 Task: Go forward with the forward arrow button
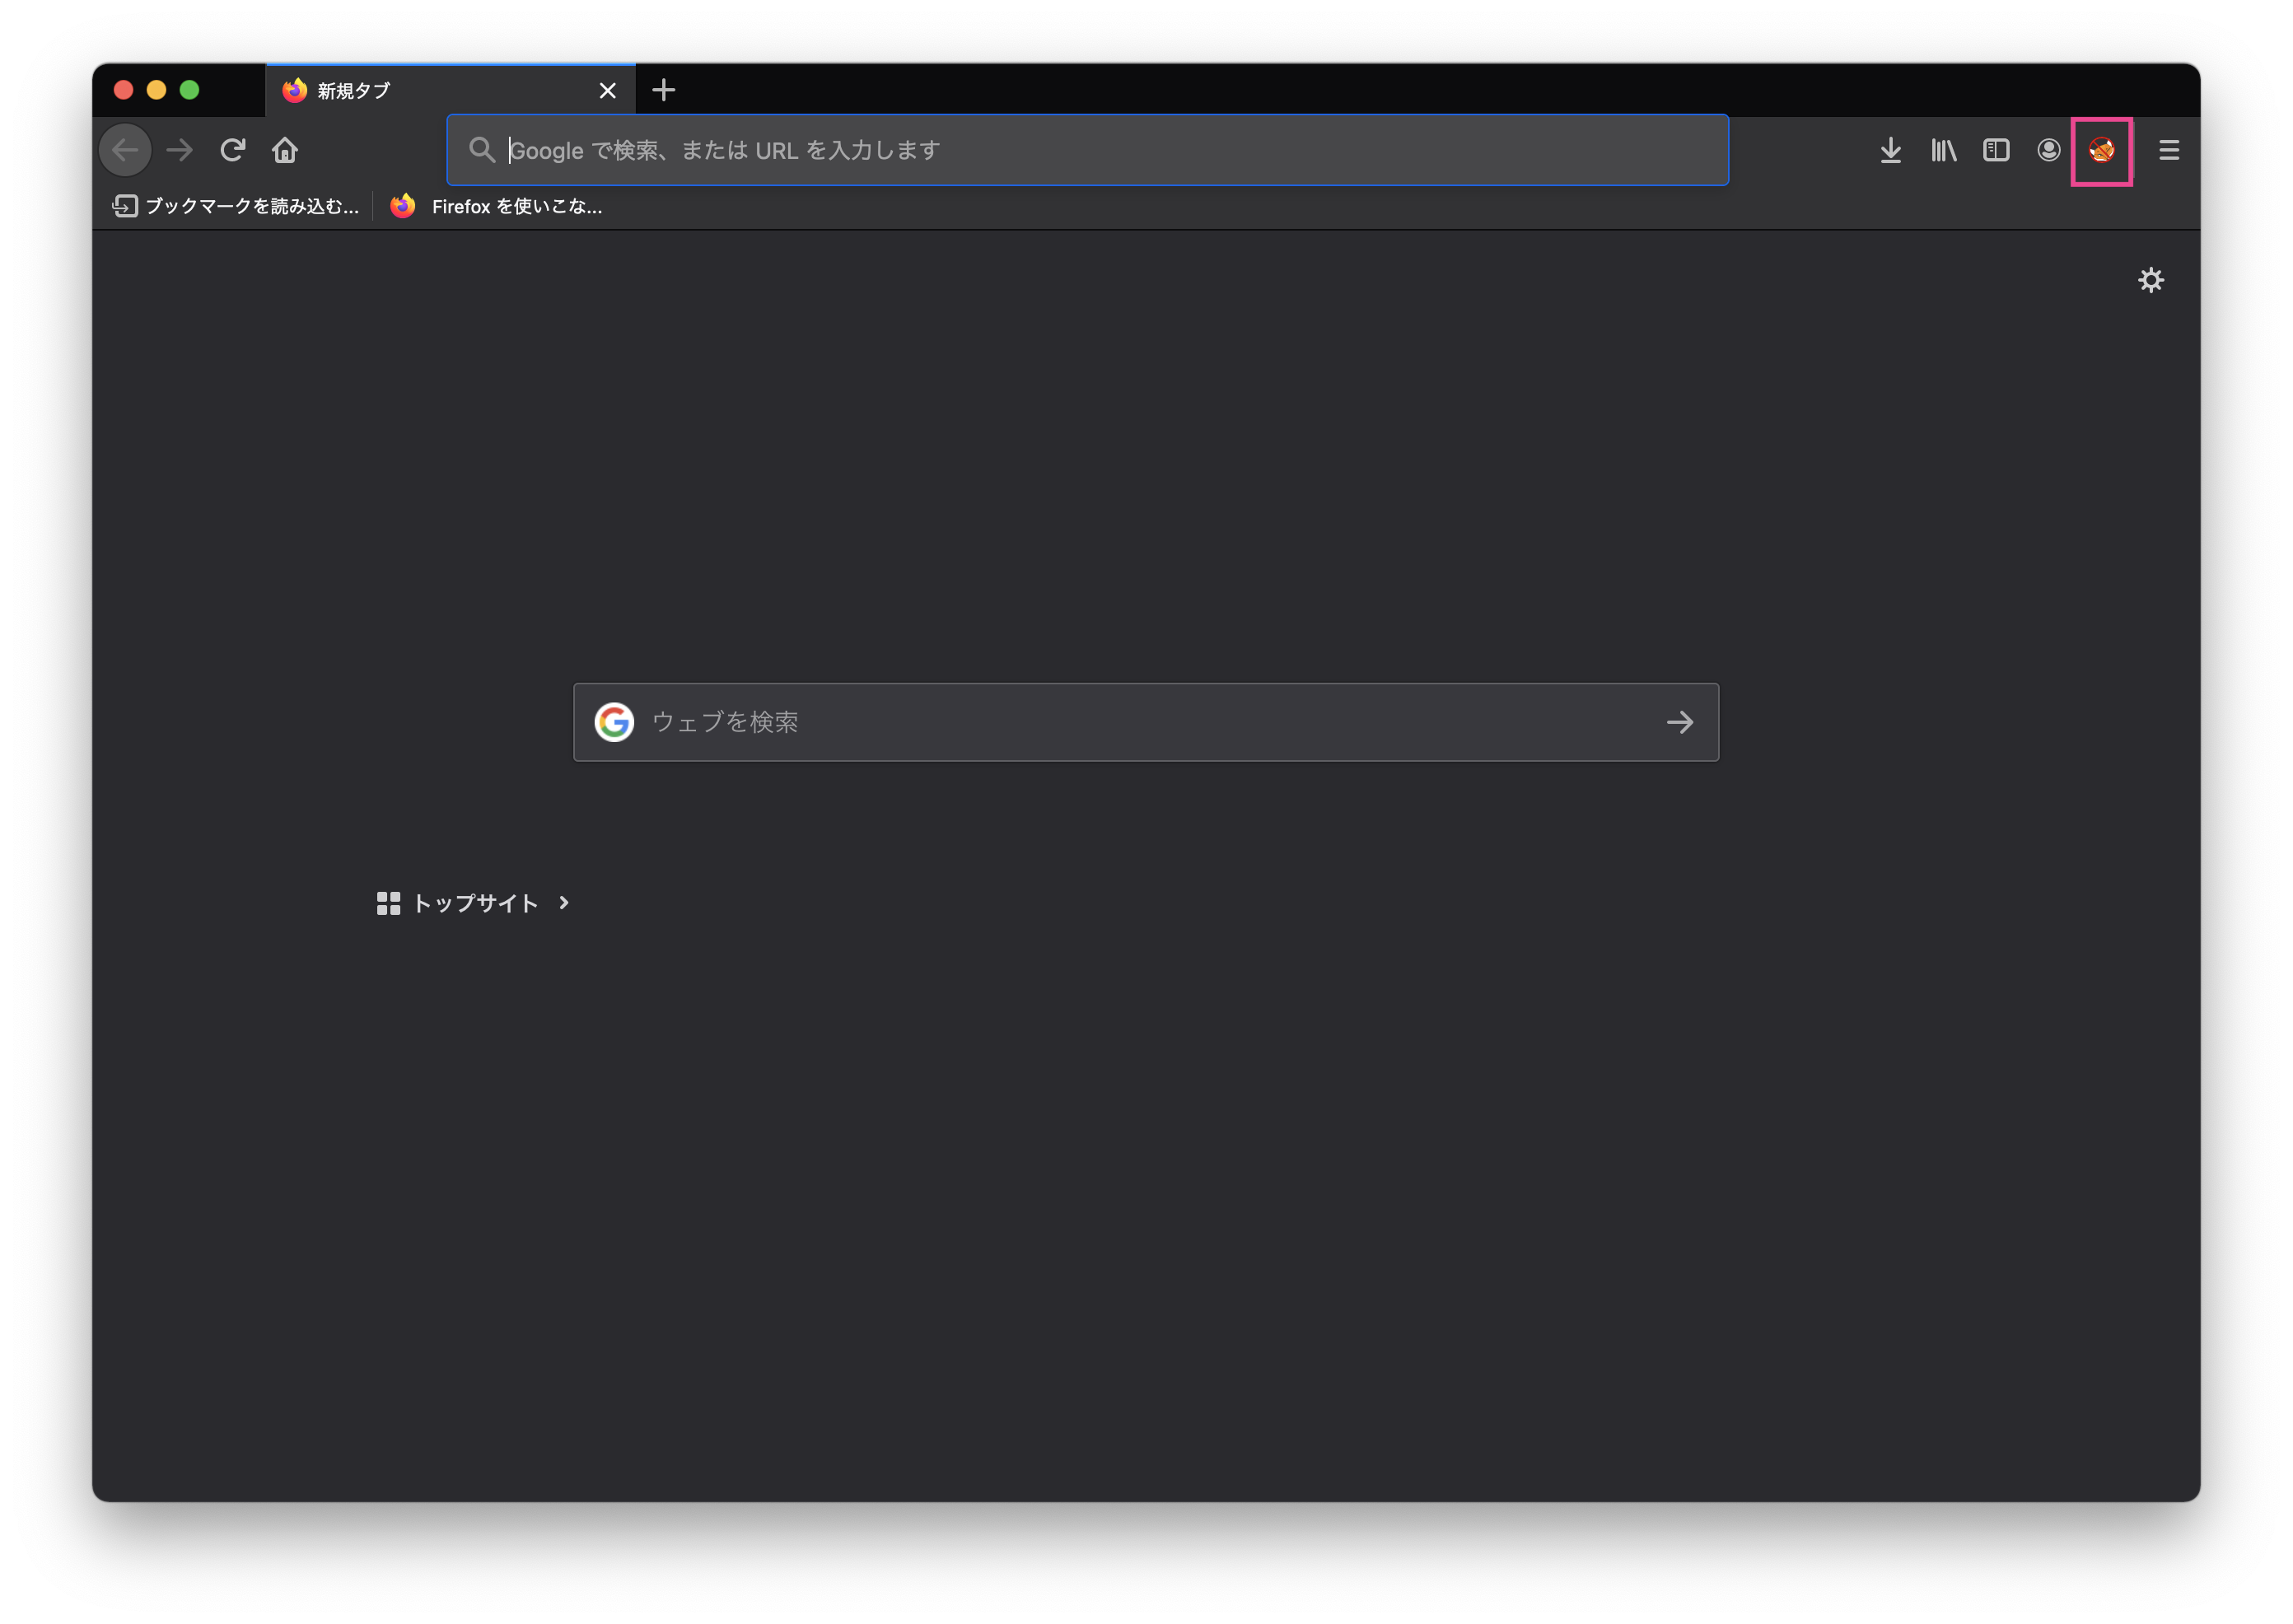click(x=180, y=150)
